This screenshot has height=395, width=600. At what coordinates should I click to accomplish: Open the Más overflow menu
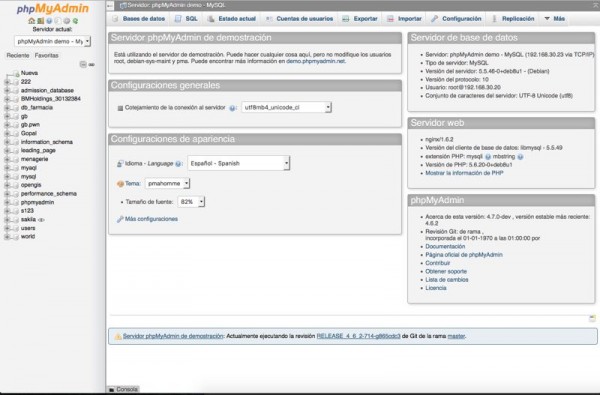pyautogui.click(x=554, y=18)
